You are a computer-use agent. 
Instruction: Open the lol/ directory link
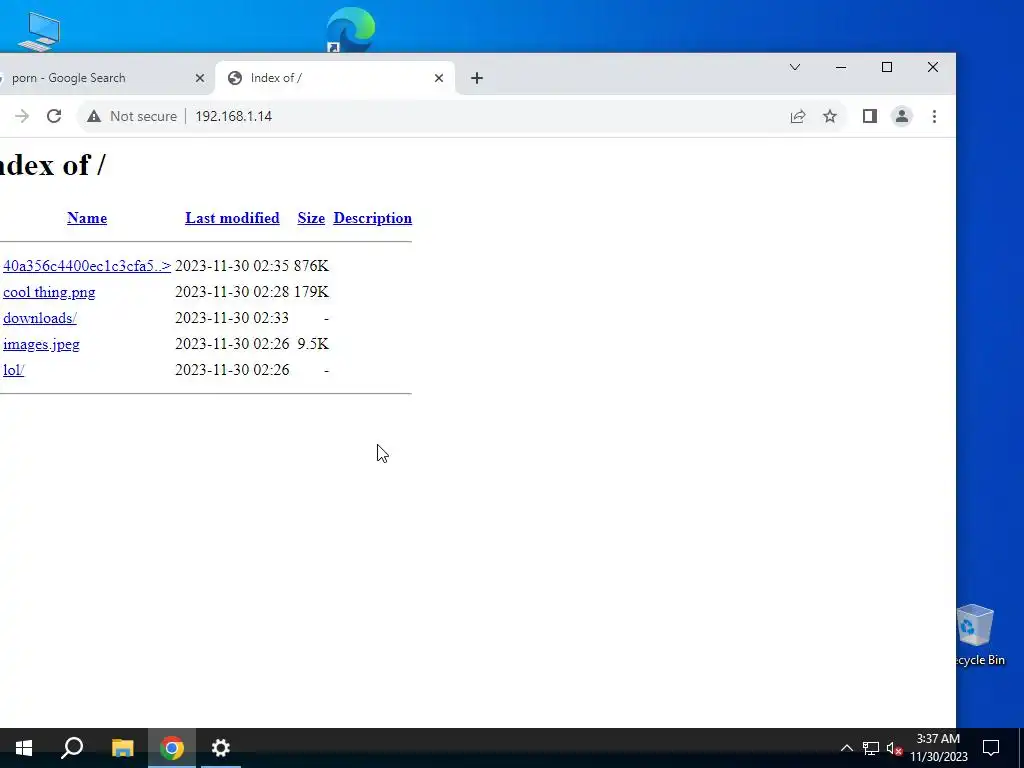point(14,370)
